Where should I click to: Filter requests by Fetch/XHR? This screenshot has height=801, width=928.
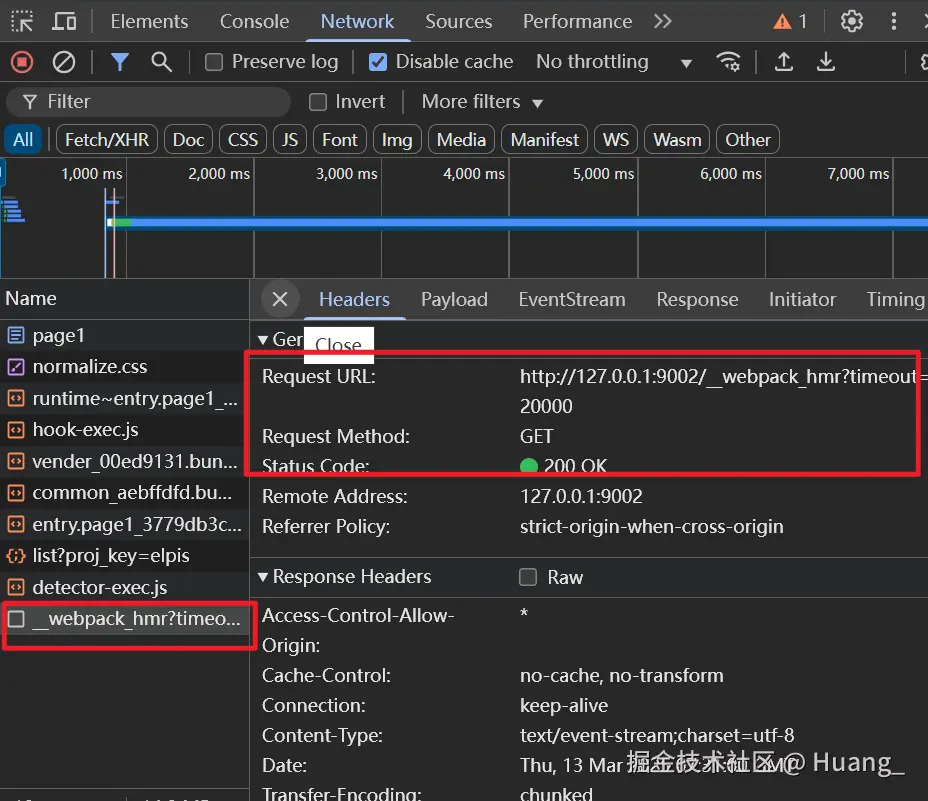tap(107, 140)
